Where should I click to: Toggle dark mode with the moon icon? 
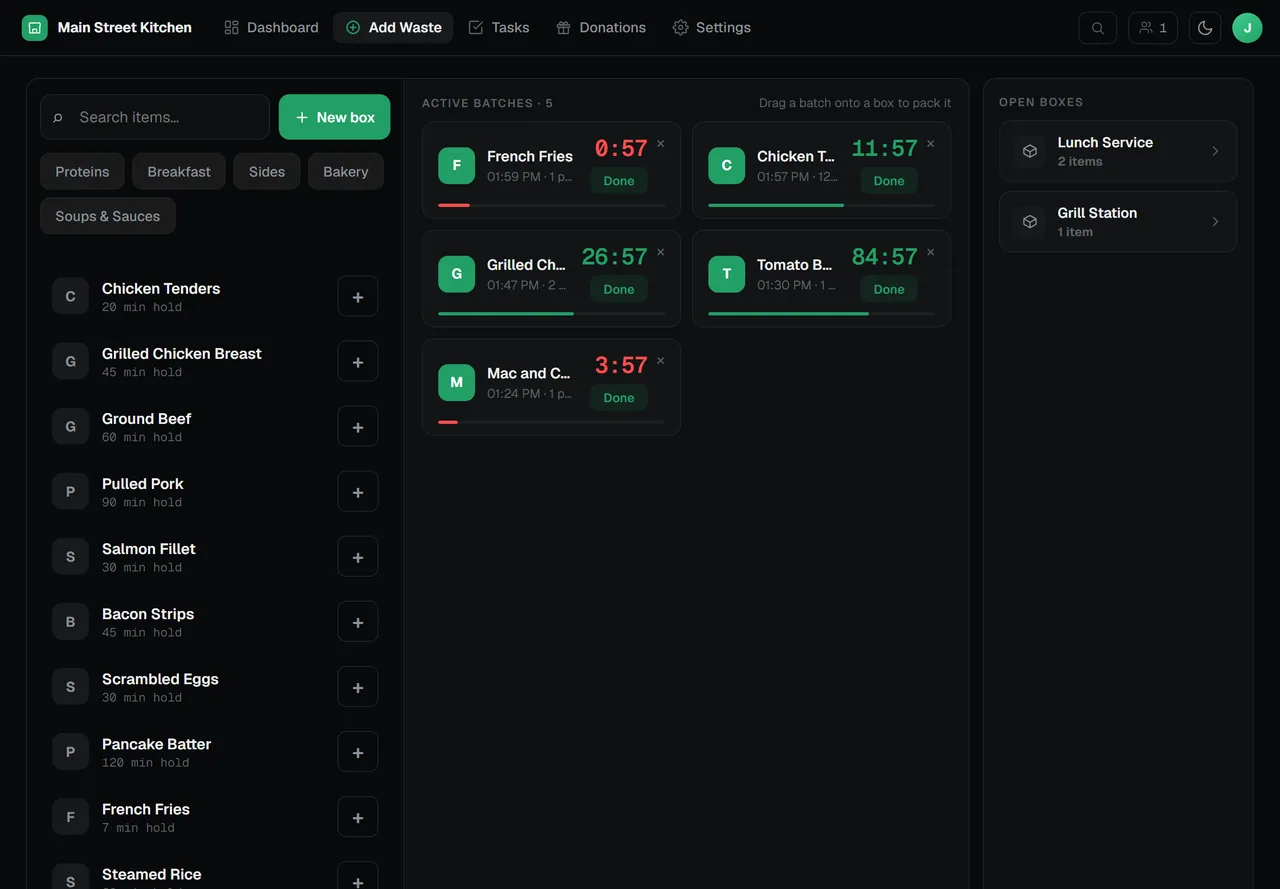pyautogui.click(x=1205, y=28)
